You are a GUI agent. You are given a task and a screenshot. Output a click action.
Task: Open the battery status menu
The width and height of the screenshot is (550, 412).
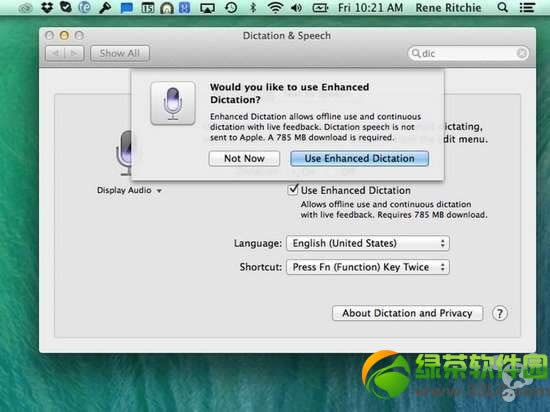click(320, 8)
